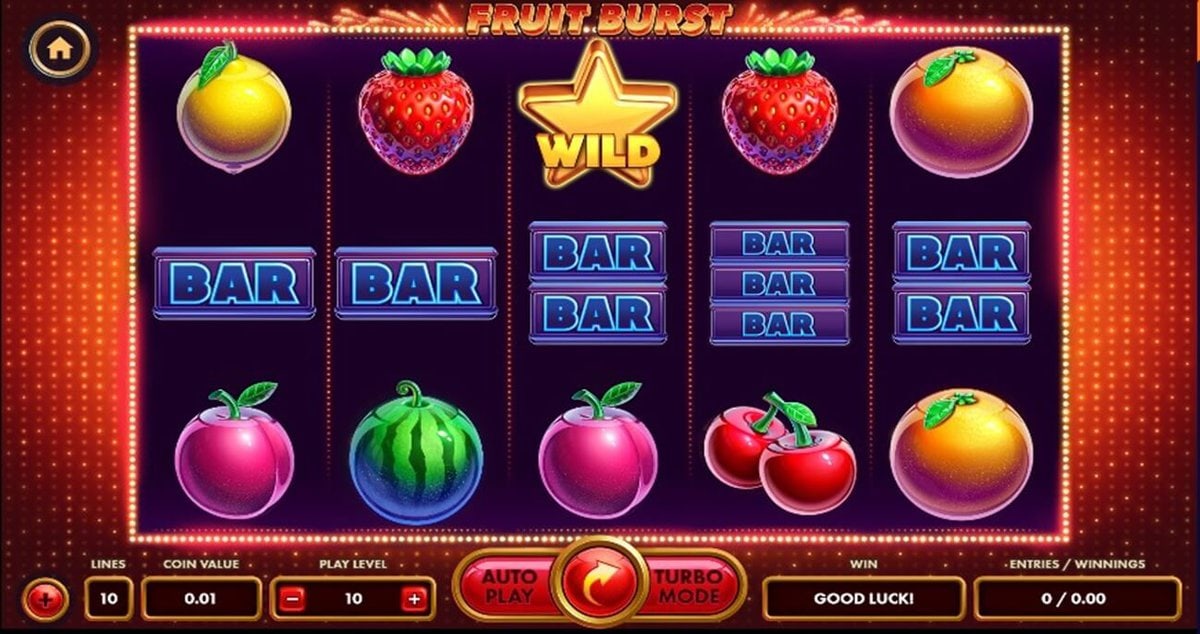Decrease play level with minus button

click(x=292, y=600)
